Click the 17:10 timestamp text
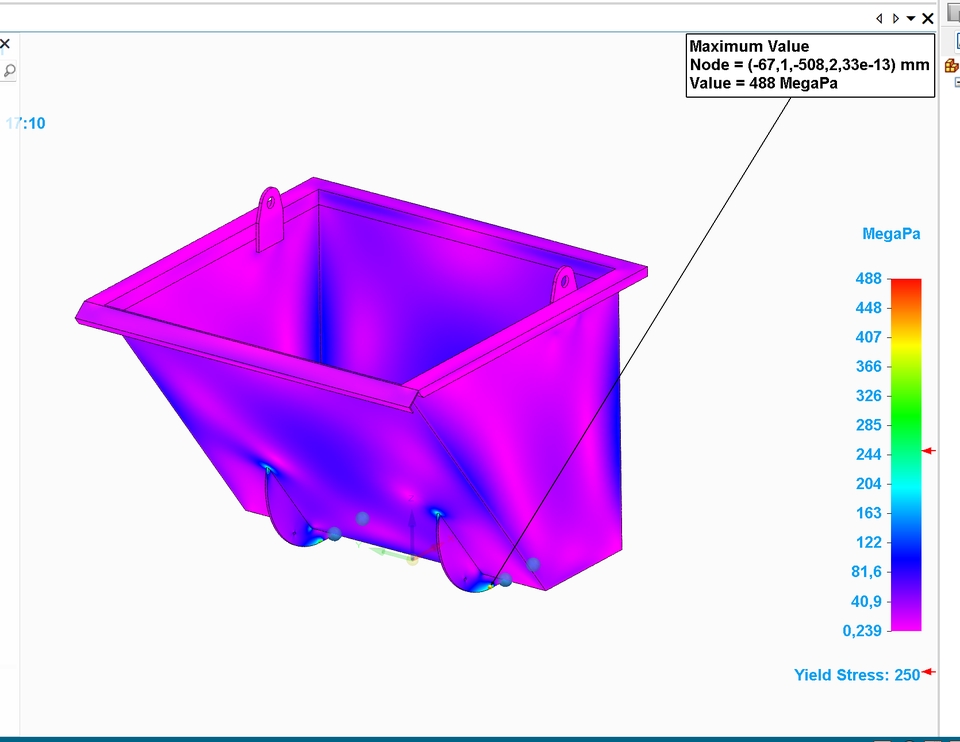The width and height of the screenshot is (960, 742). [27, 123]
